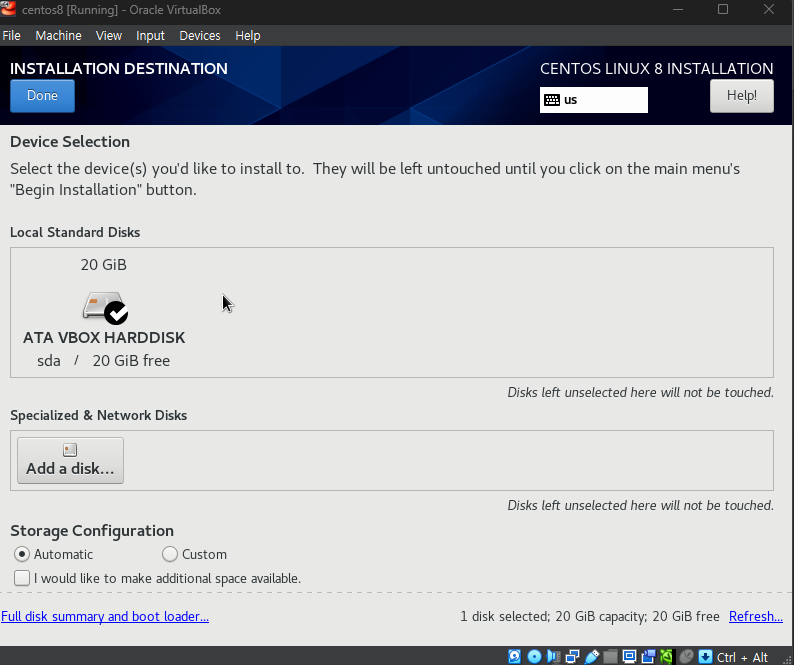The height and width of the screenshot is (665, 794).
Task: Click the 'Device Selection' heading
Action: click(70, 142)
